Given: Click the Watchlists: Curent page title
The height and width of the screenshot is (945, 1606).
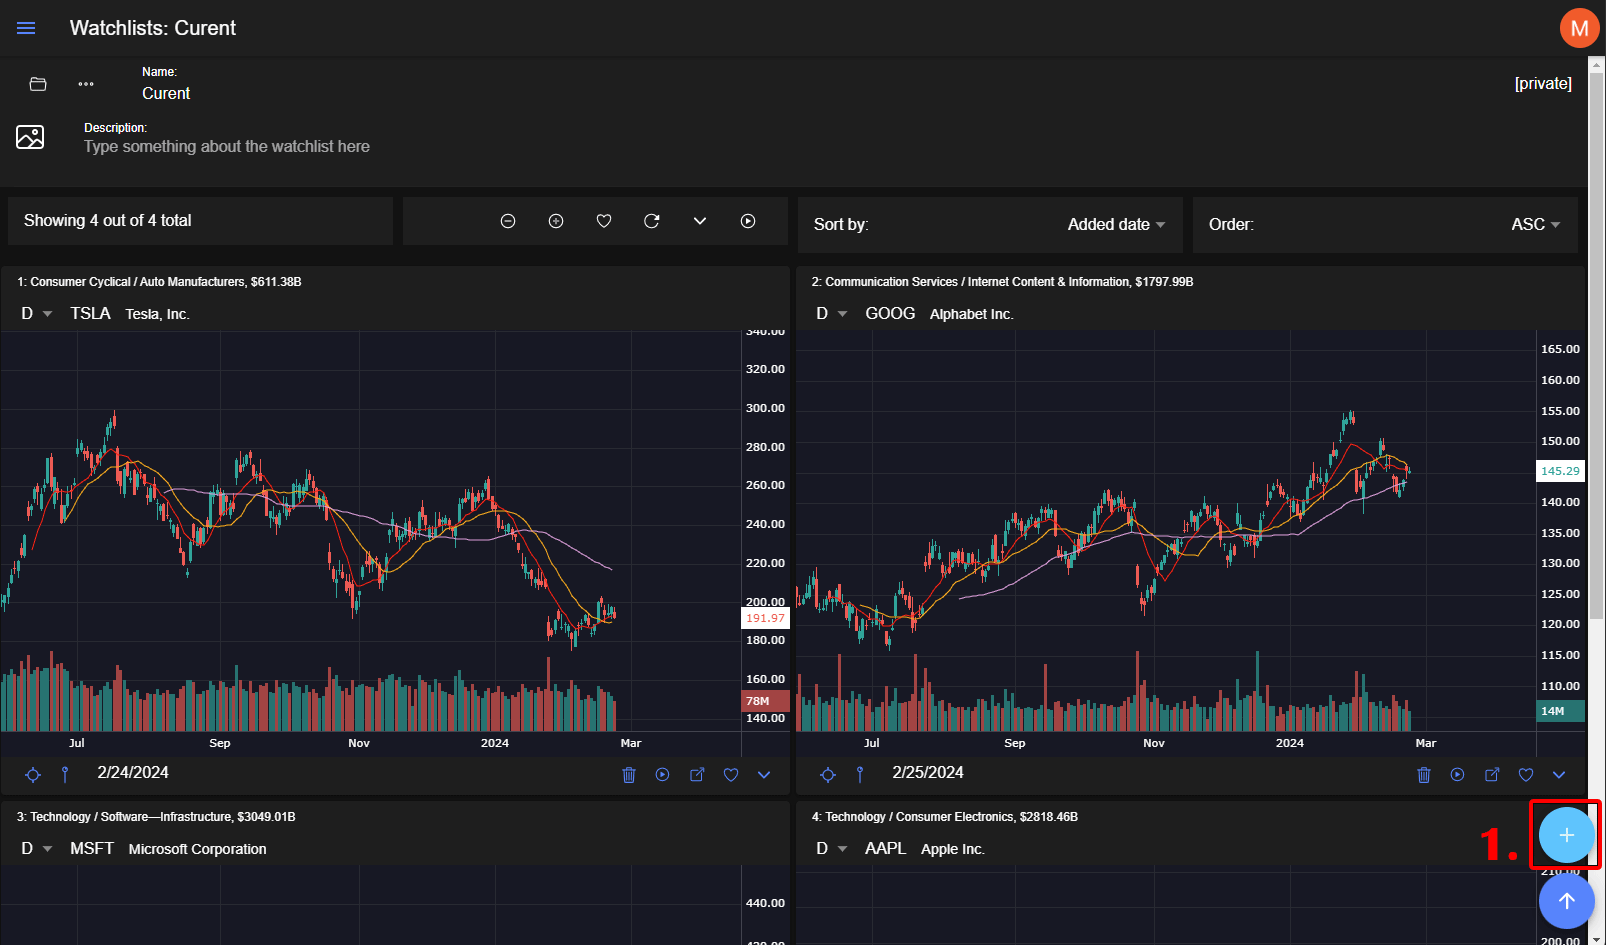Looking at the screenshot, I should [153, 28].
